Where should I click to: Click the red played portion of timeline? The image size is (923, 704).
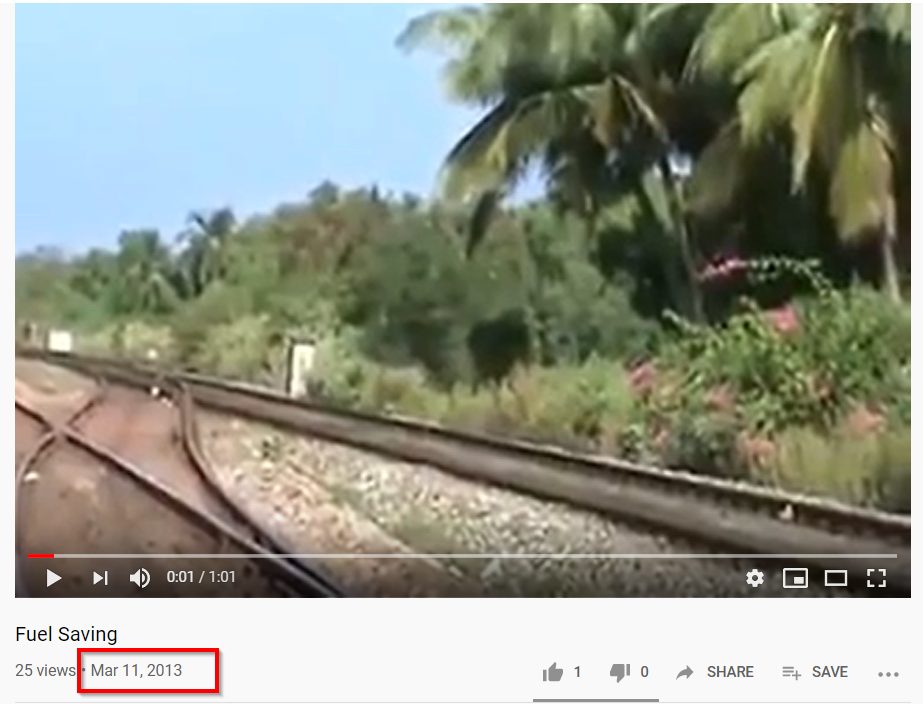click(x=41, y=555)
